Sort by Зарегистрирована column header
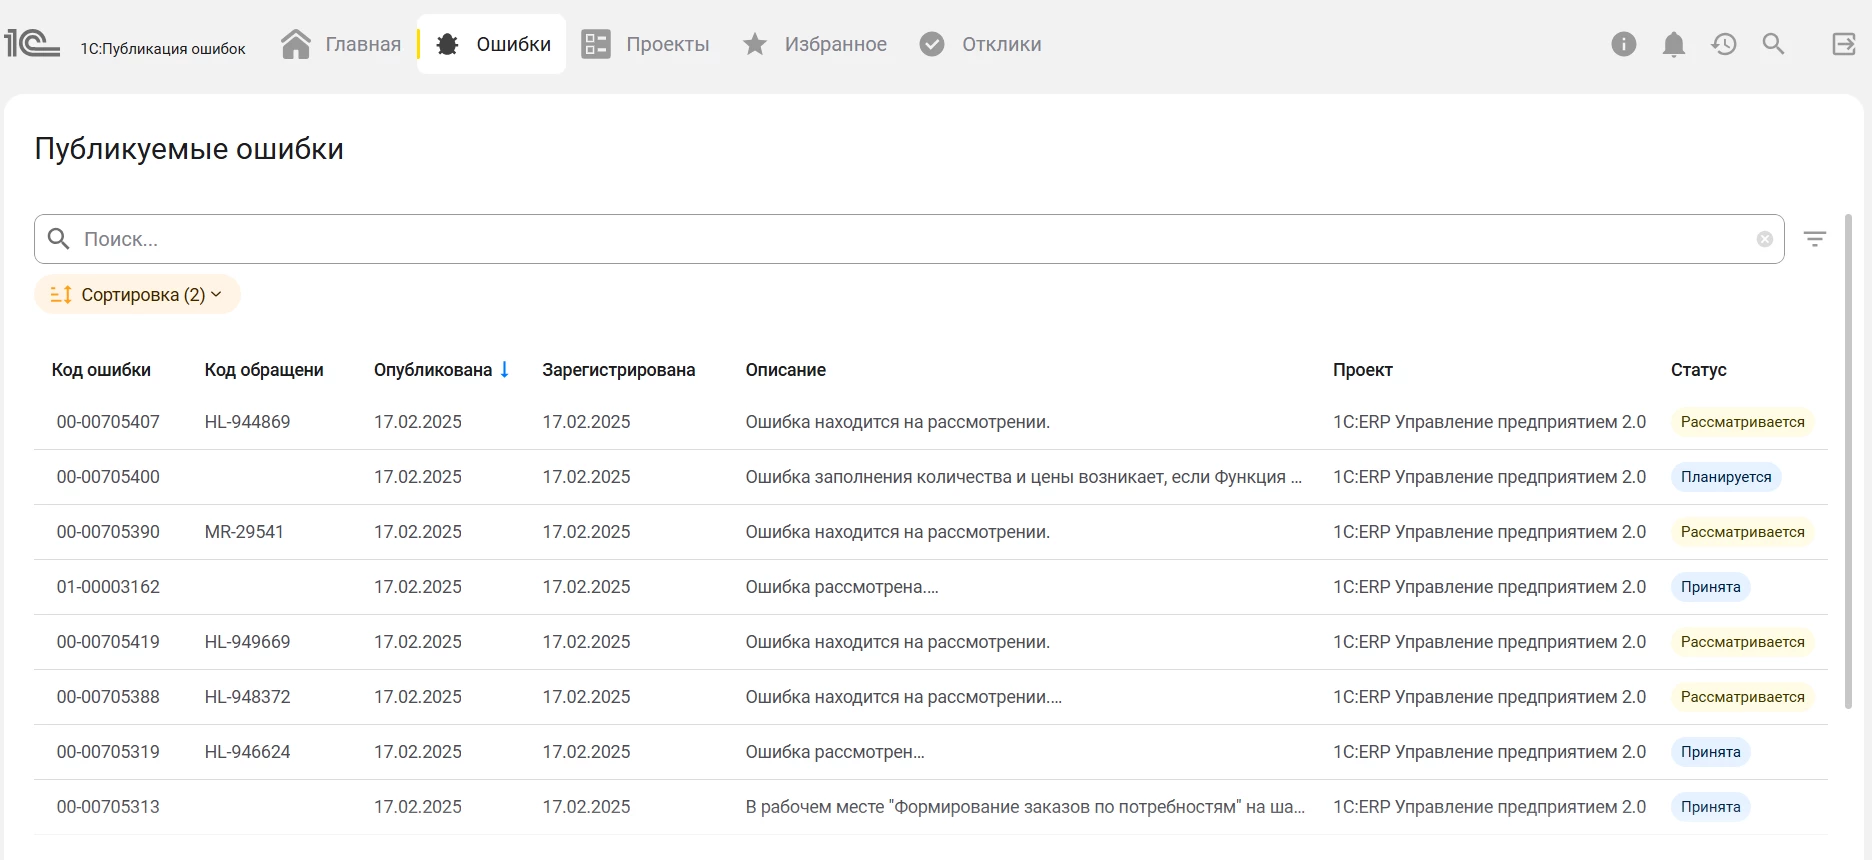The image size is (1872, 860). click(x=618, y=370)
